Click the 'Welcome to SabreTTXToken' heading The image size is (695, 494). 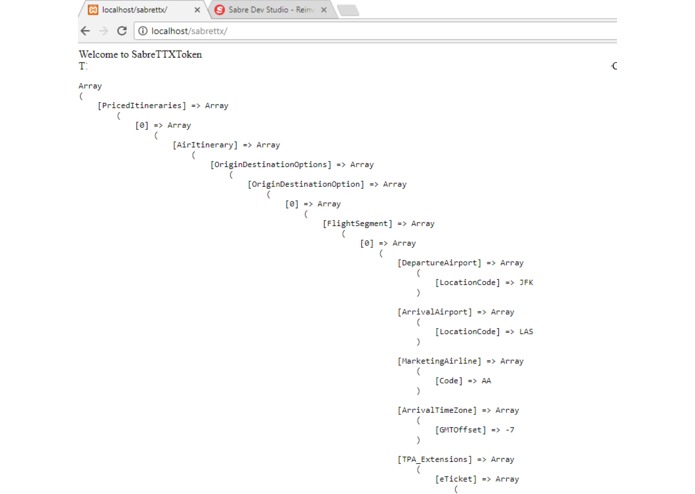tap(140, 54)
